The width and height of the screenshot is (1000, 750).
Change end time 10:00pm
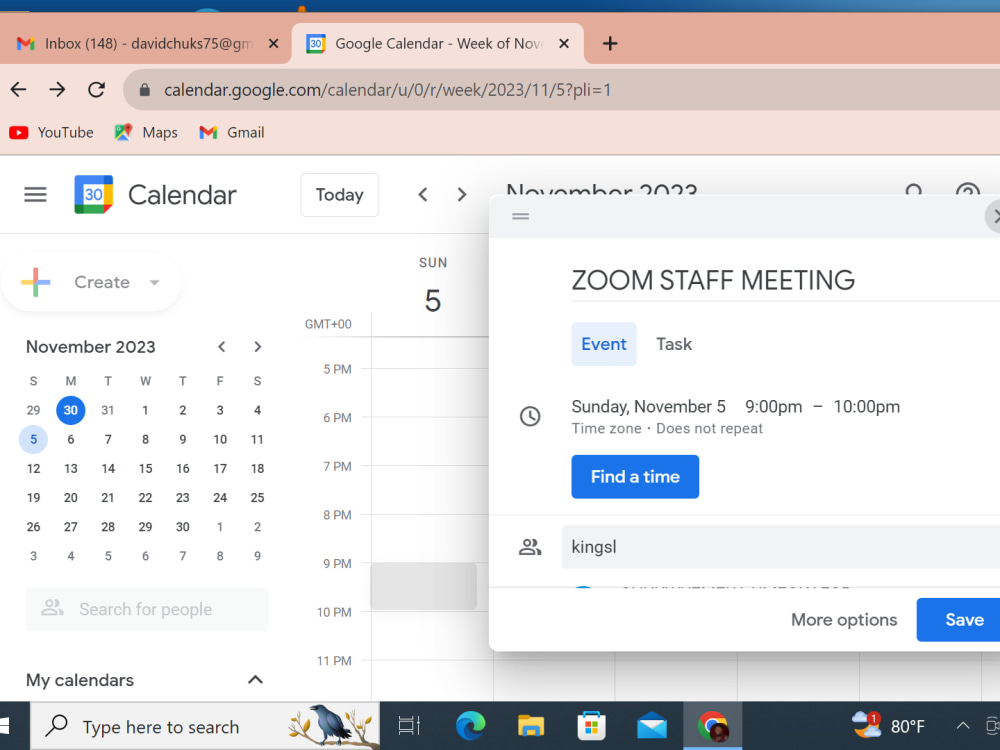(866, 406)
